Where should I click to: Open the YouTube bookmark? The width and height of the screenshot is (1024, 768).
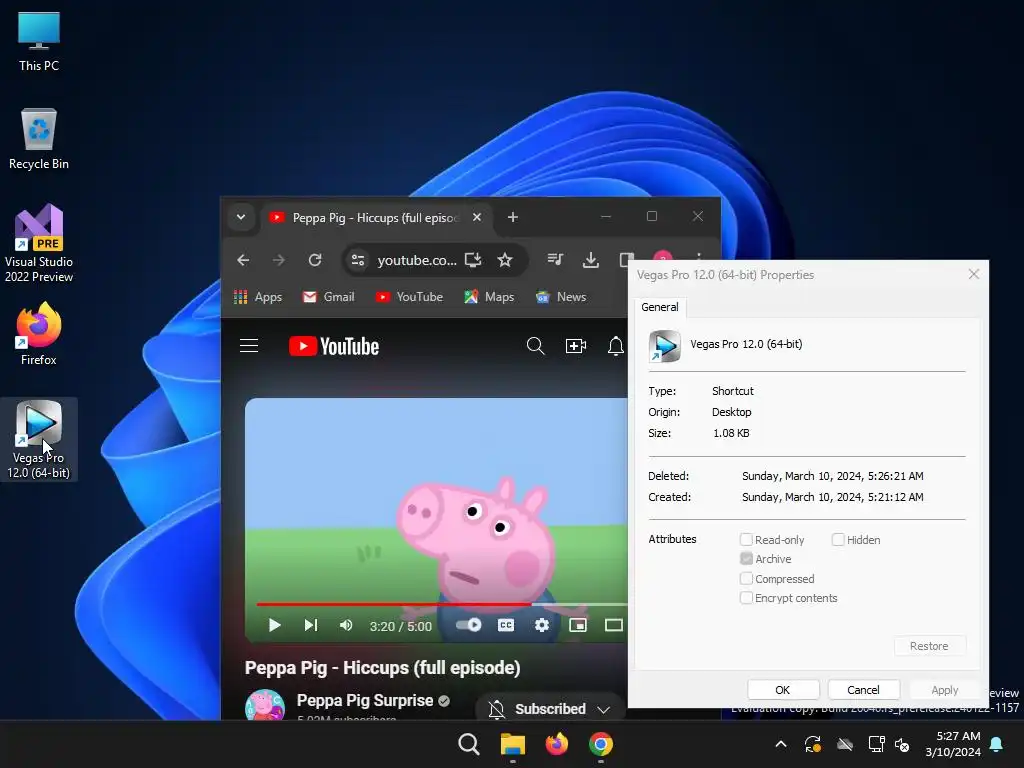[x=409, y=296]
